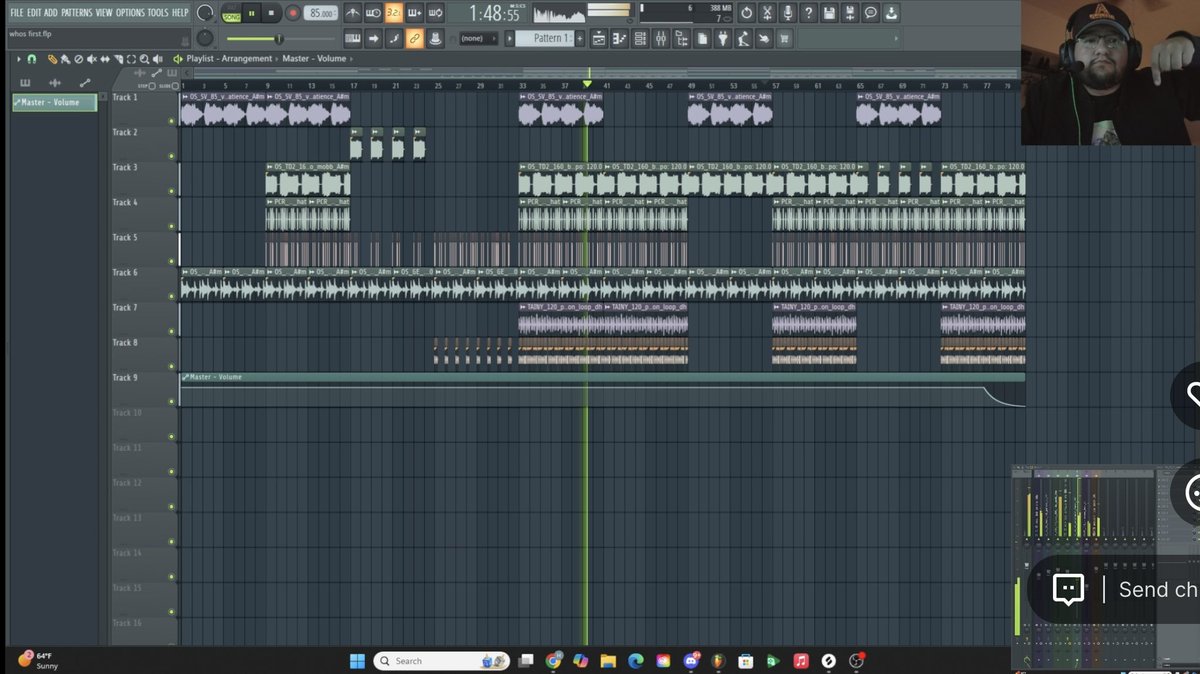Open the Piano roll view icon
The width and height of the screenshot is (1200, 674).
pos(619,38)
